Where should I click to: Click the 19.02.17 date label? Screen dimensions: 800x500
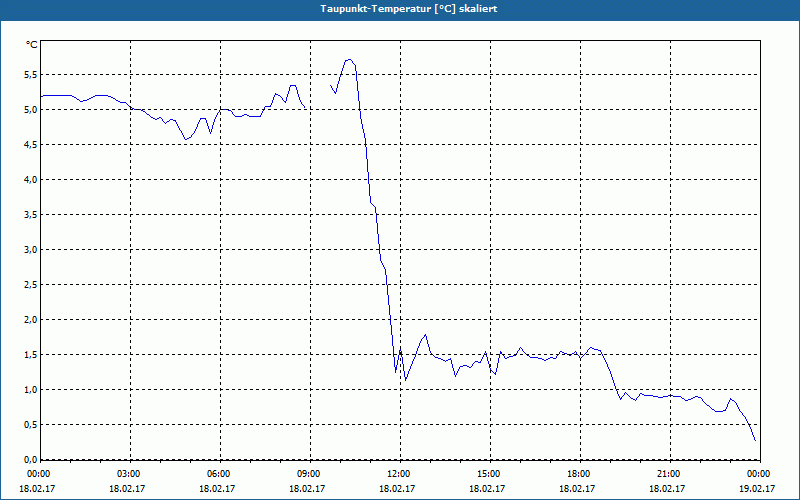(757, 489)
